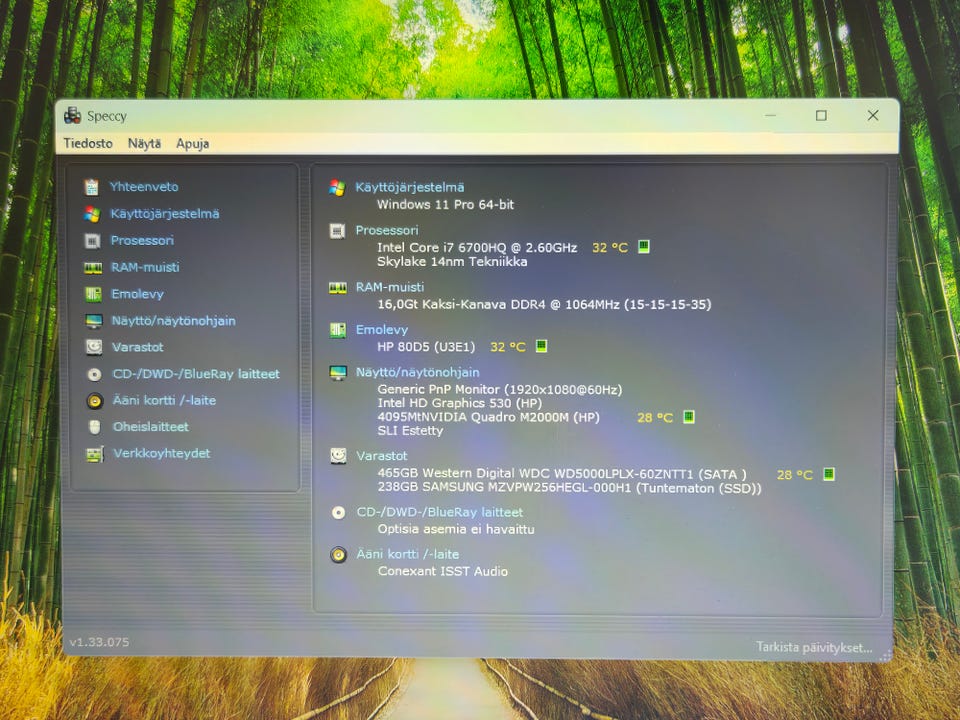Image resolution: width=960 pixels, height=720 pixels.
Task: Select Prosessori in the sidebar
Action: pos(142,241)
